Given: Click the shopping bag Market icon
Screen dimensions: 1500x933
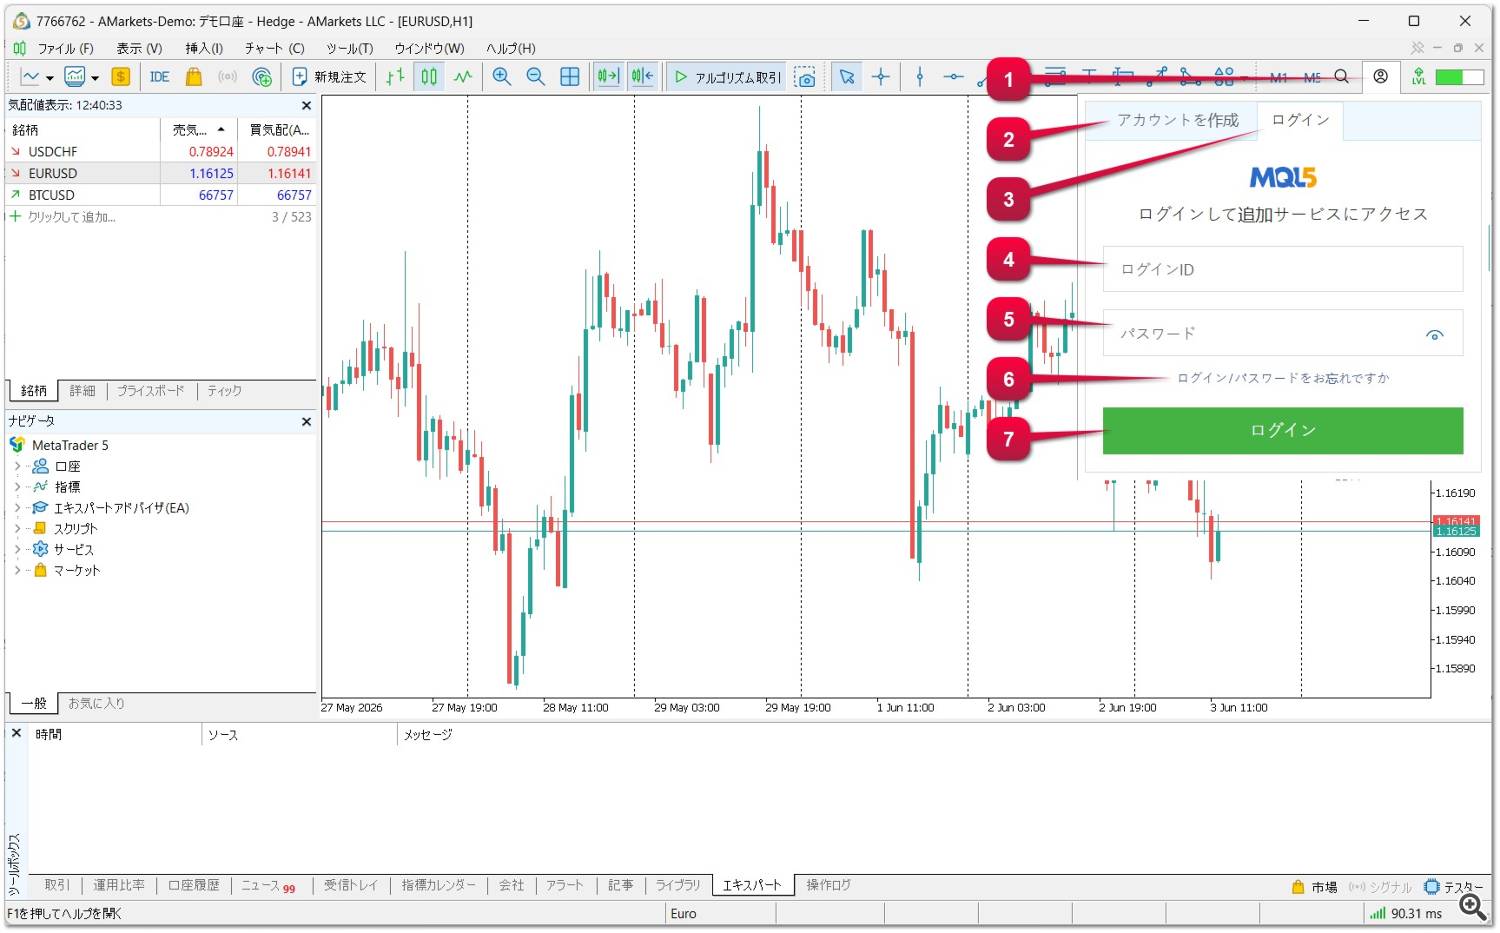Looking at the screenshot, I should (x=194, y=77).
